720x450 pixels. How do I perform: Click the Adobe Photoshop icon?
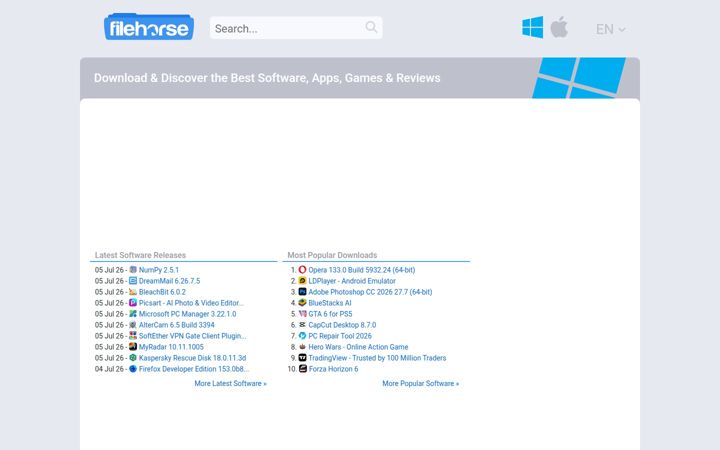pyautogui.click(x=303, y=292)
